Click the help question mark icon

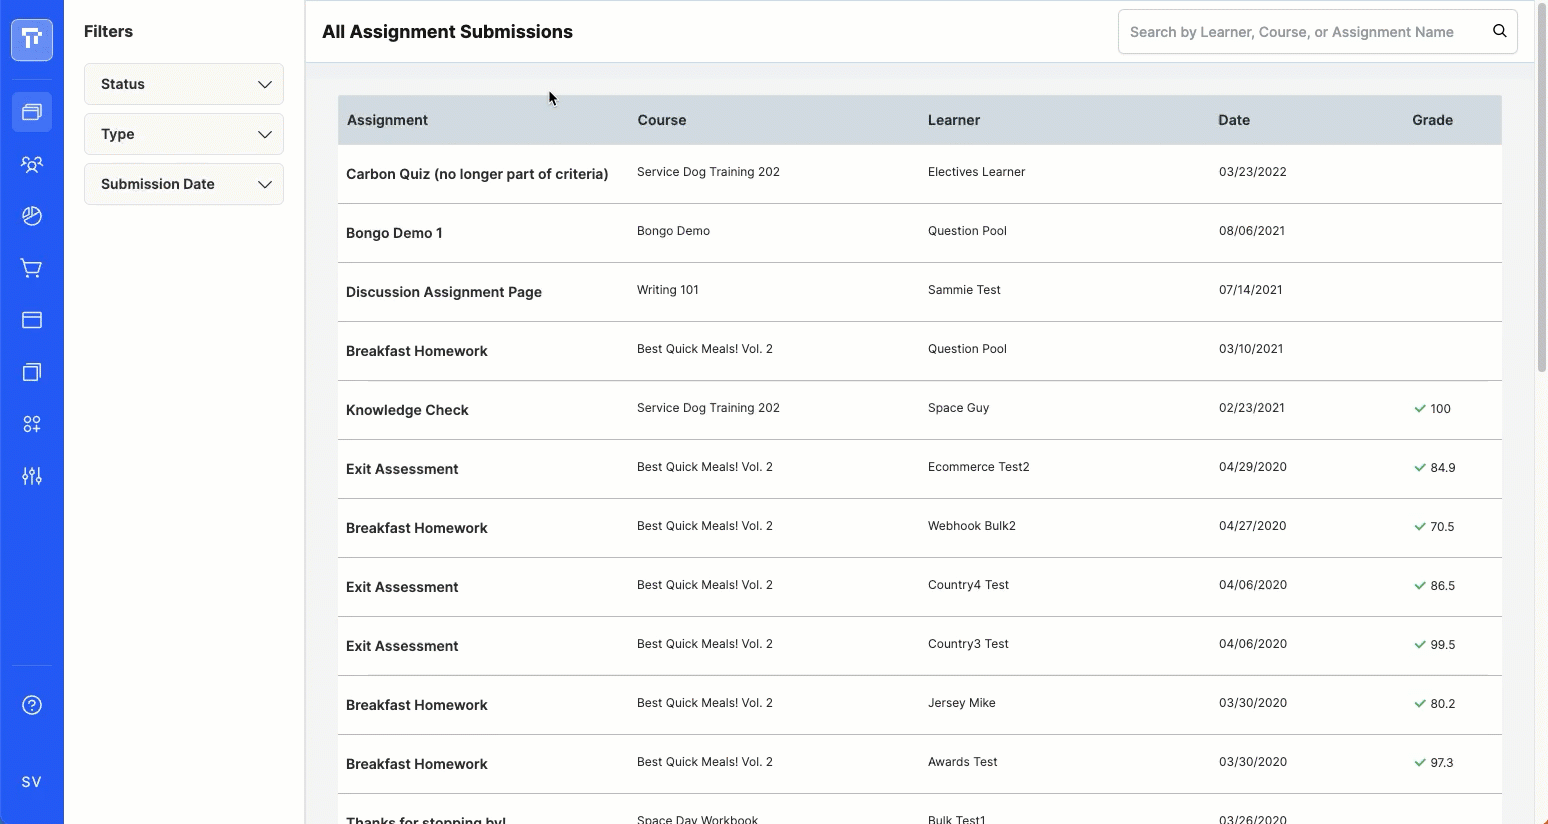click(x=32, y=705)
